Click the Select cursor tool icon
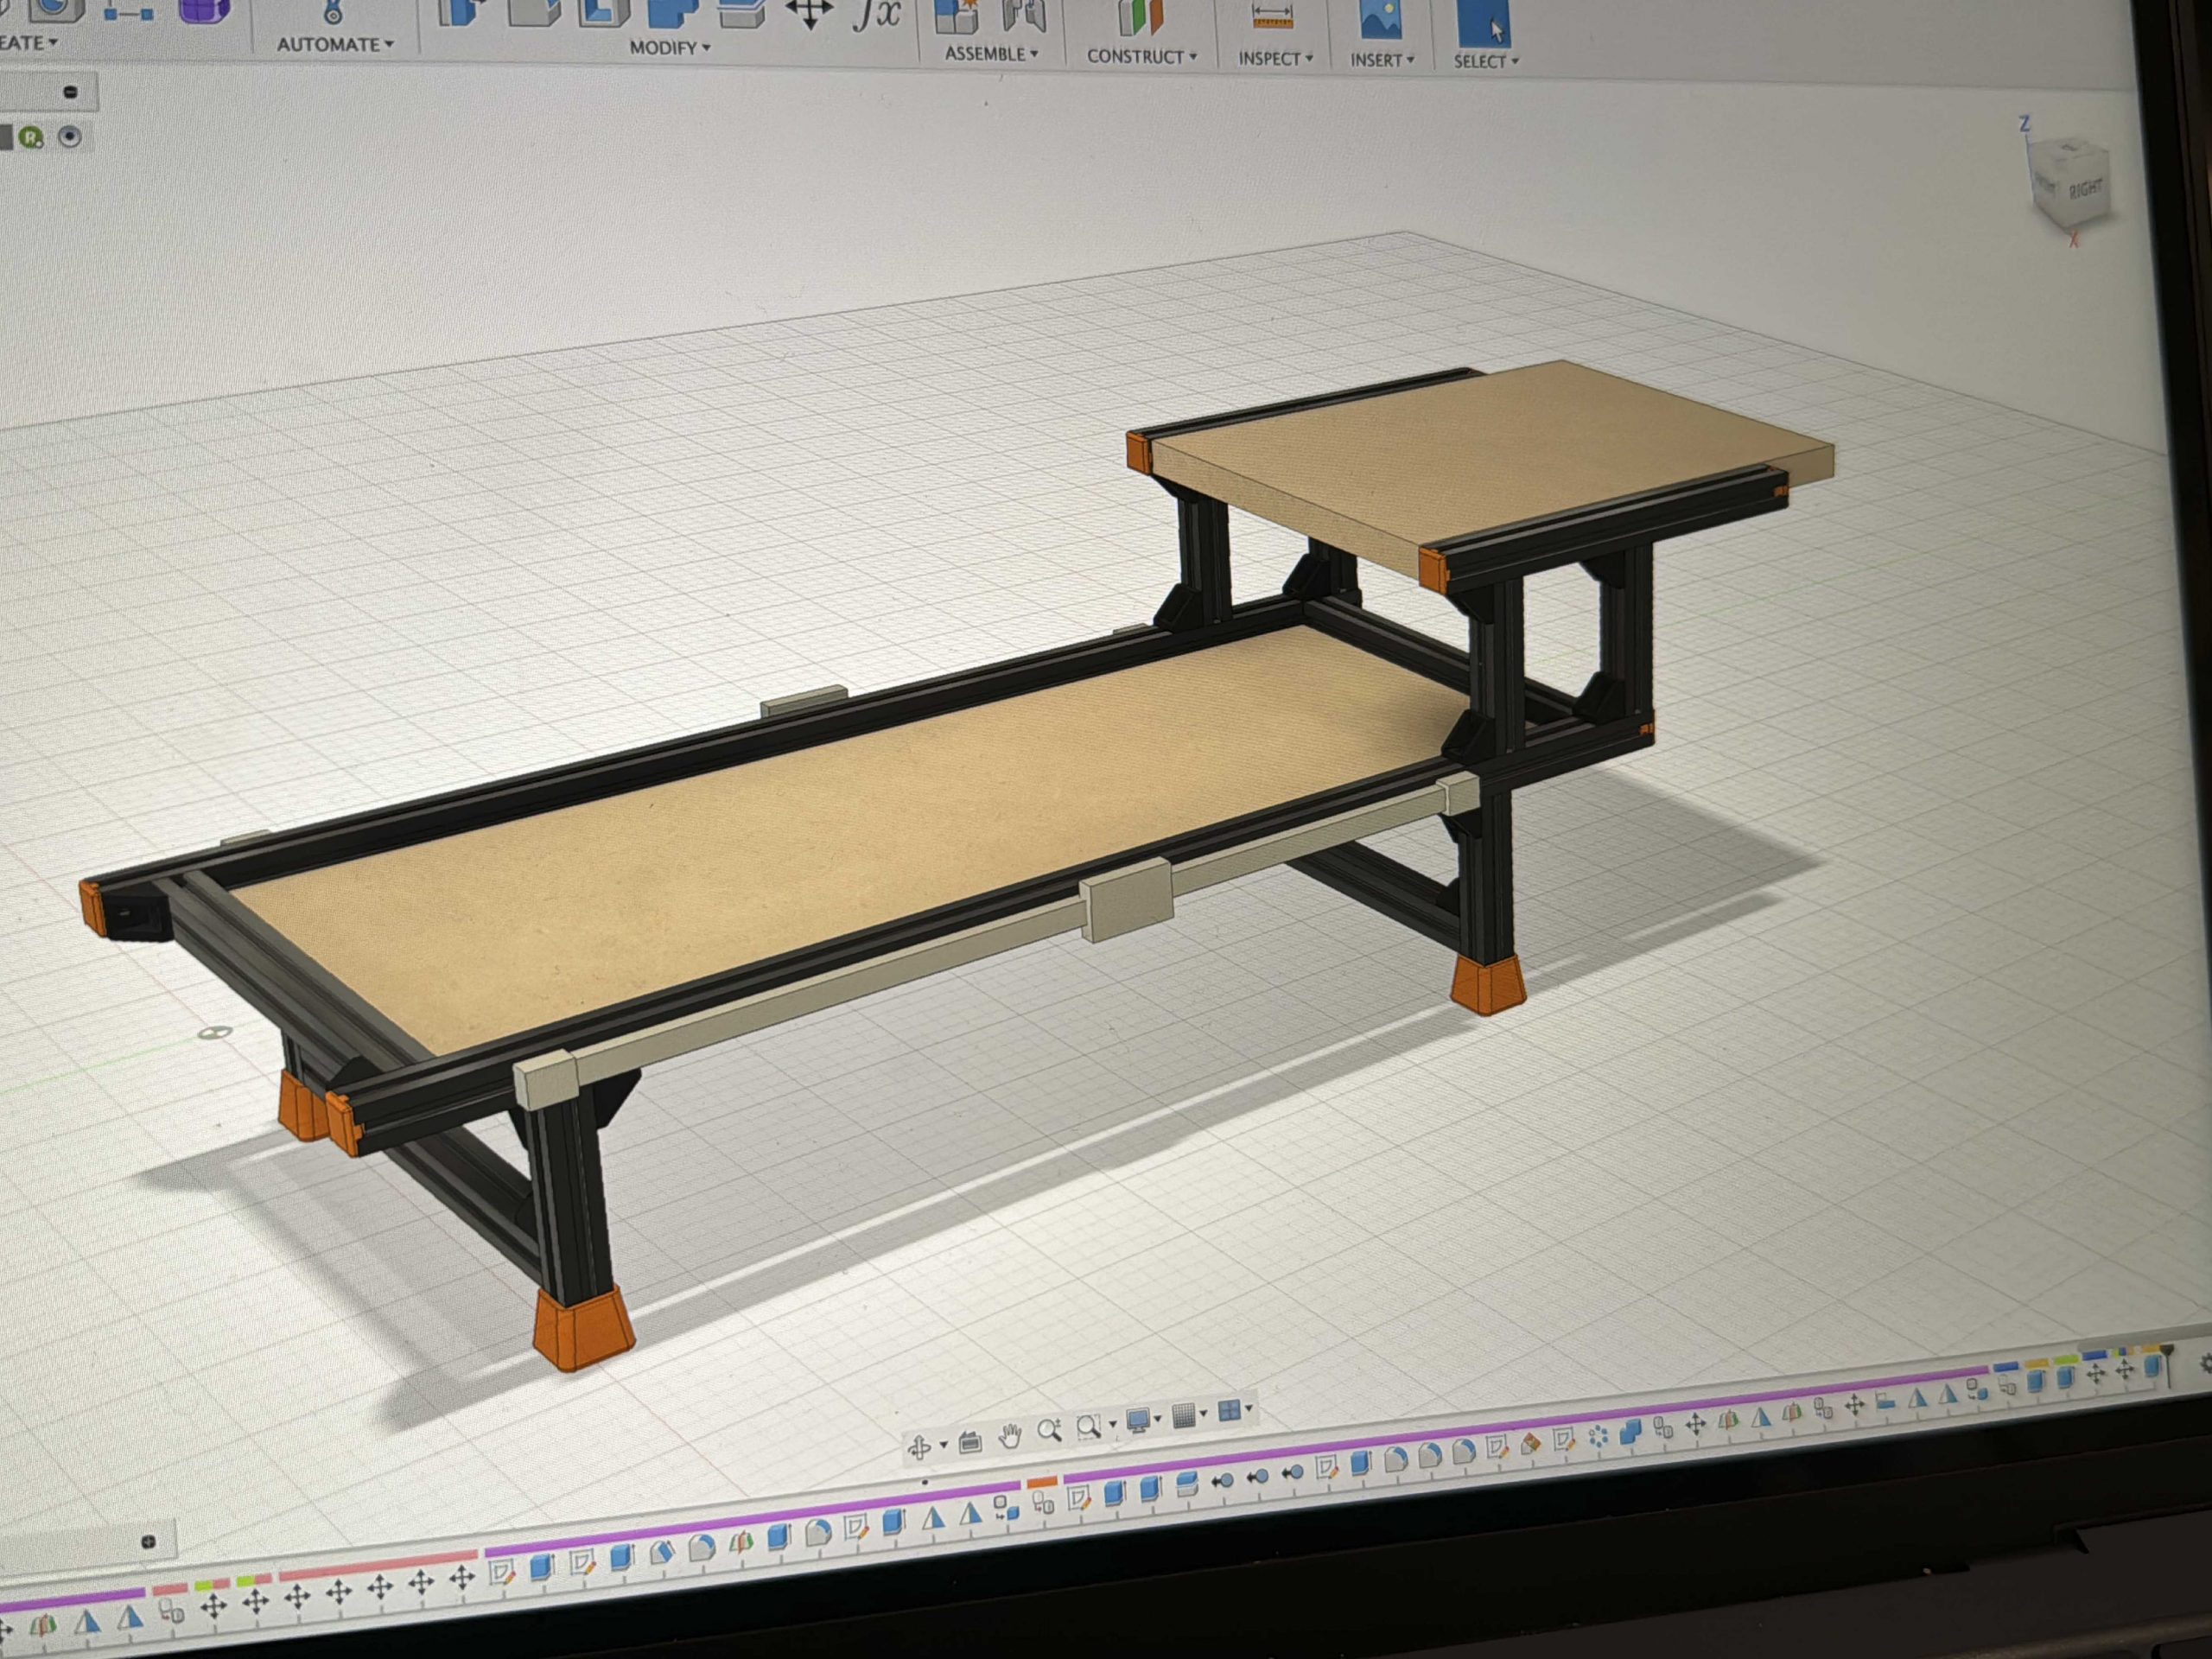 (1484, 22)
